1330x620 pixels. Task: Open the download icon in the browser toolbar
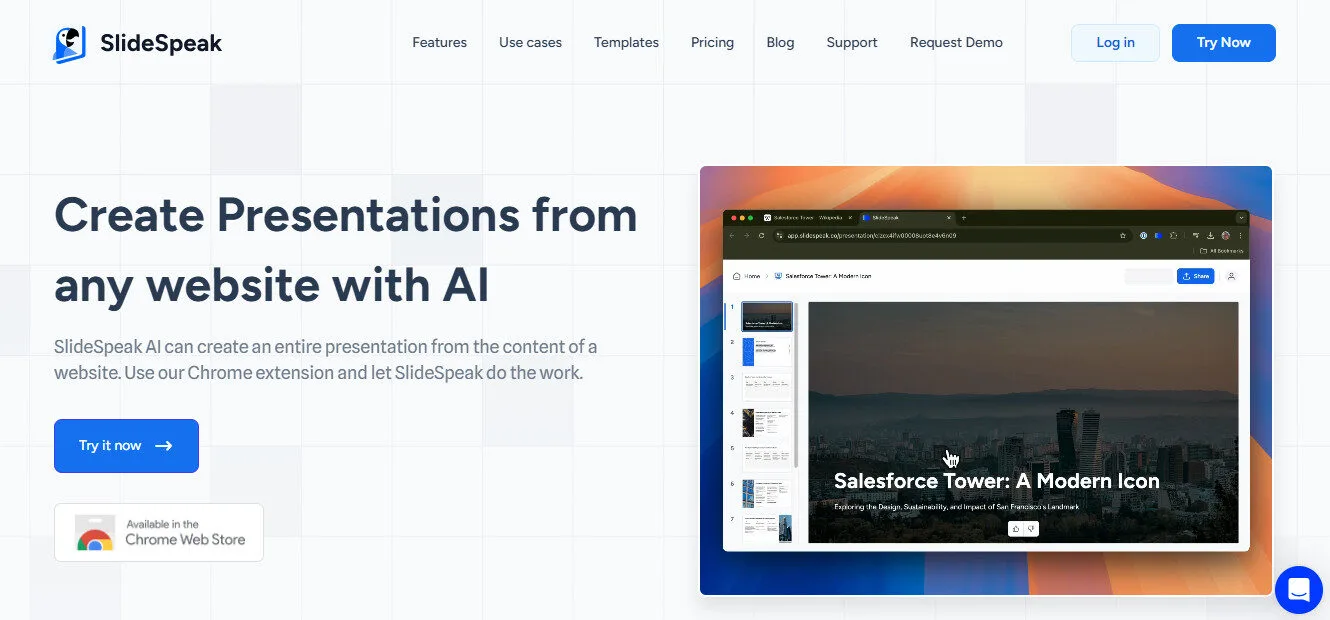(1211, 235)
